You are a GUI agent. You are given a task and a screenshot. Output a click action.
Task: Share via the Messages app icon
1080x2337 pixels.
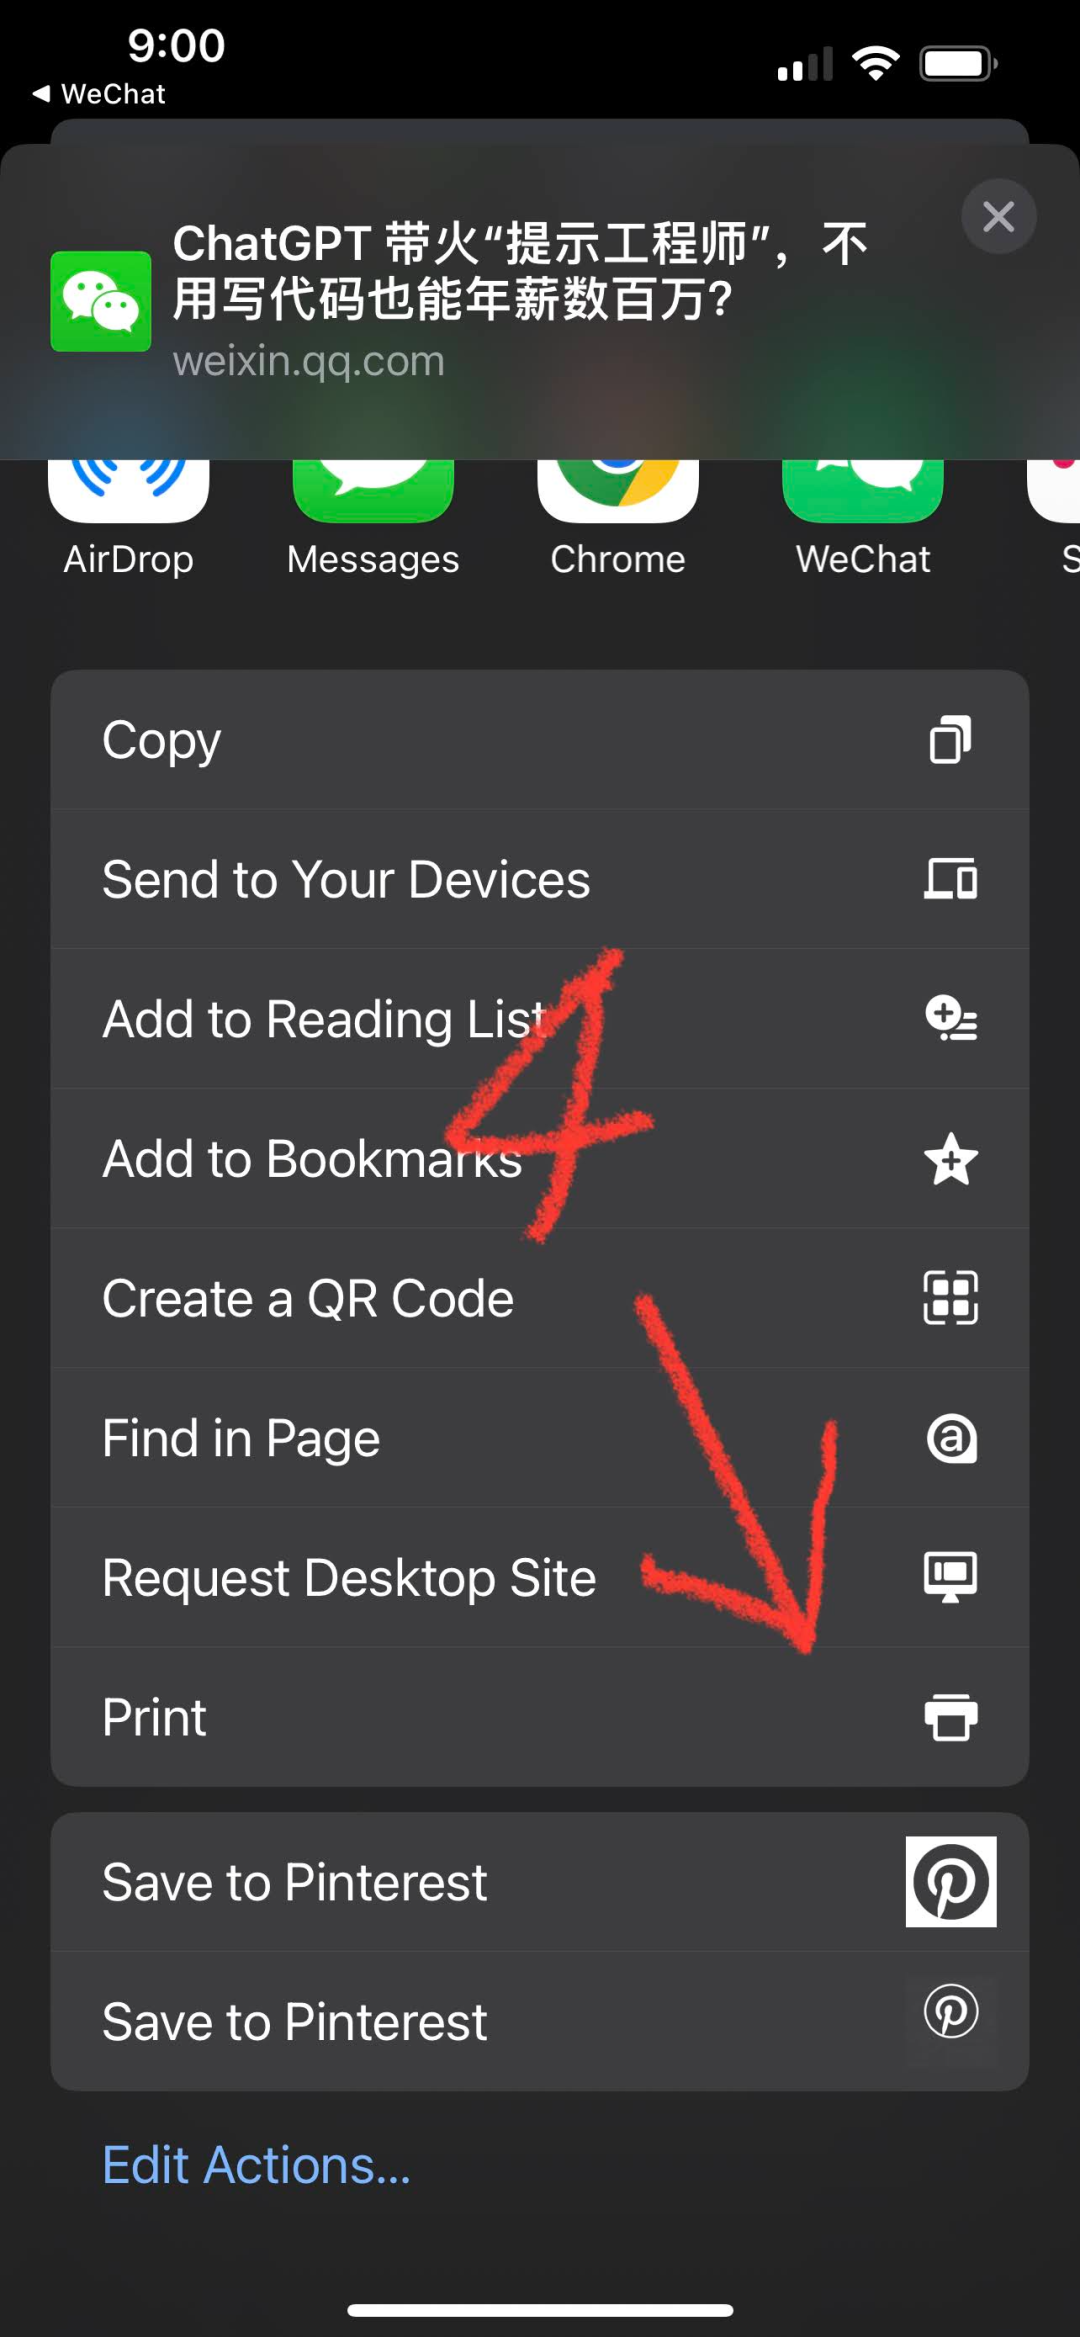pos(373,492)
